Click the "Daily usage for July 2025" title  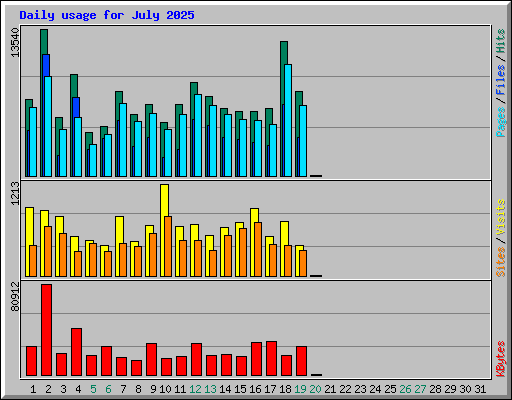tap(107, 15)
